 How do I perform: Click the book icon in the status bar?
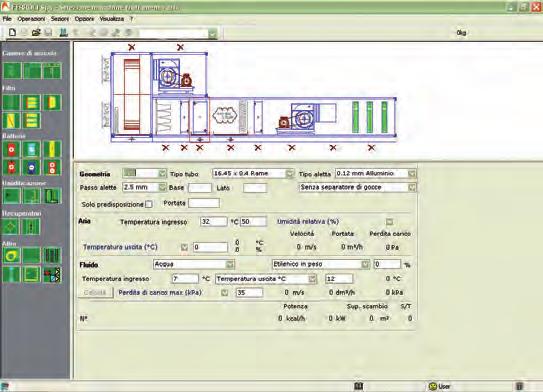pos(359,386)
